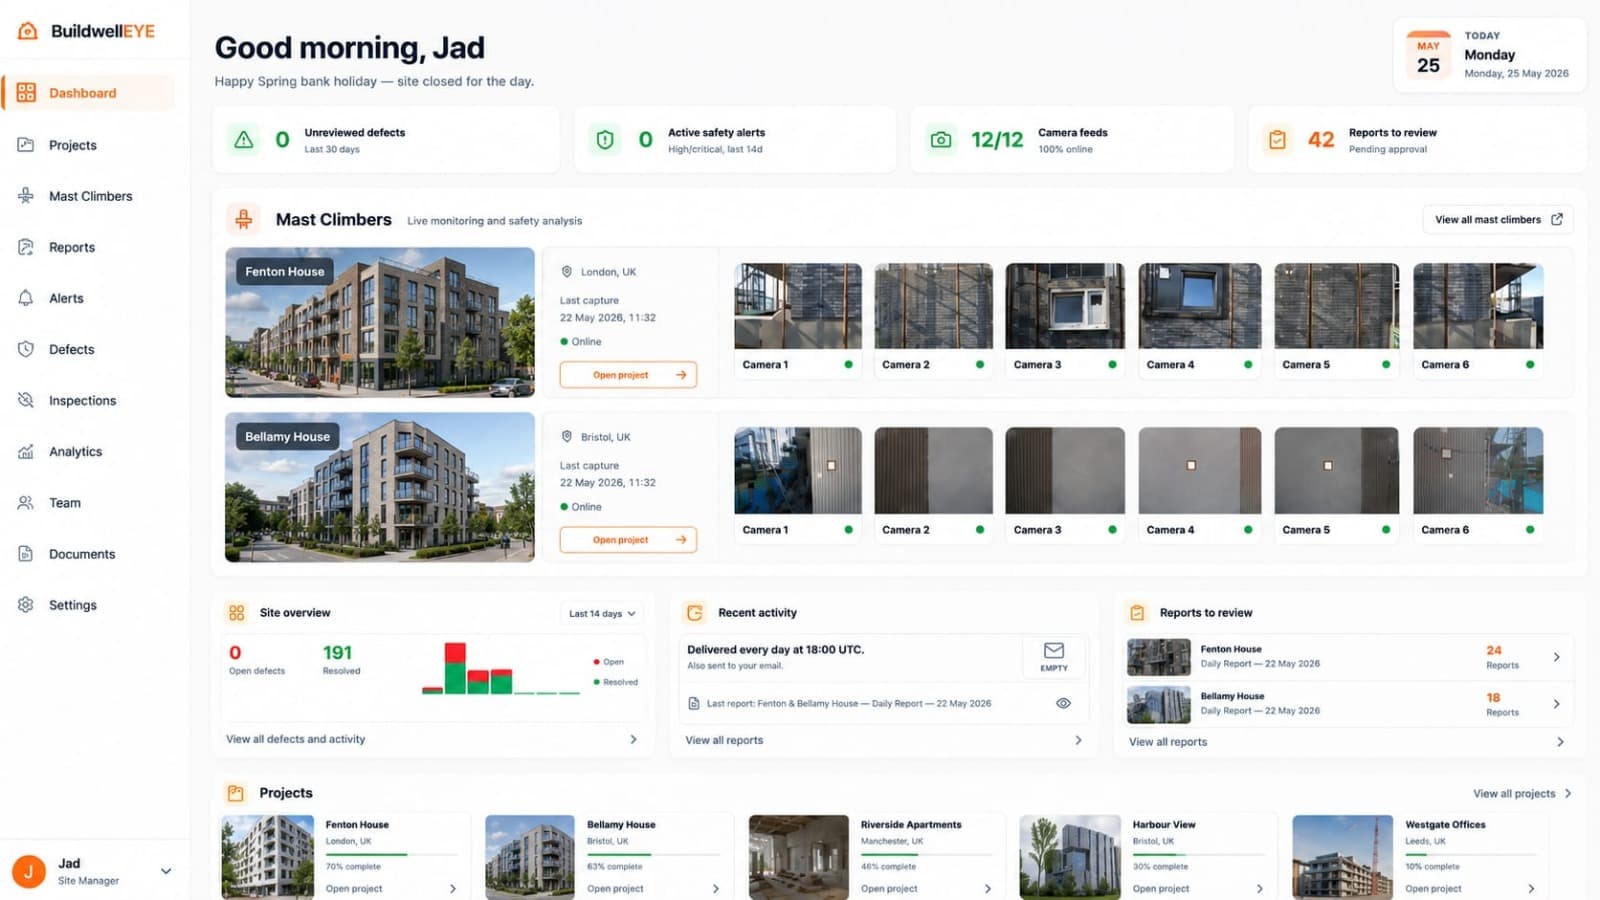Viewport: 1600px width, 900px height.
Task: Click View all mast climbers button
Action: tap(1498, 219)
